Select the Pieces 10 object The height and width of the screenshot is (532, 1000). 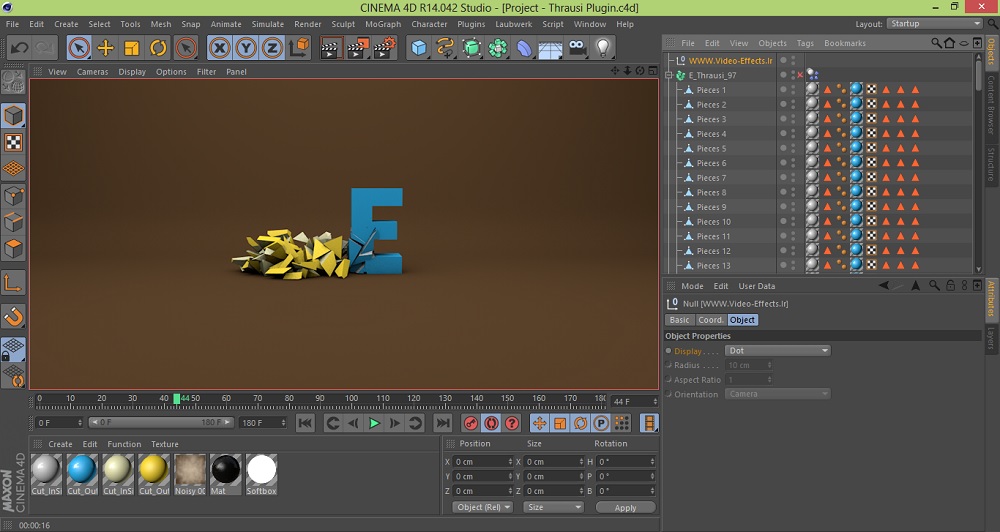click(713, 222)
